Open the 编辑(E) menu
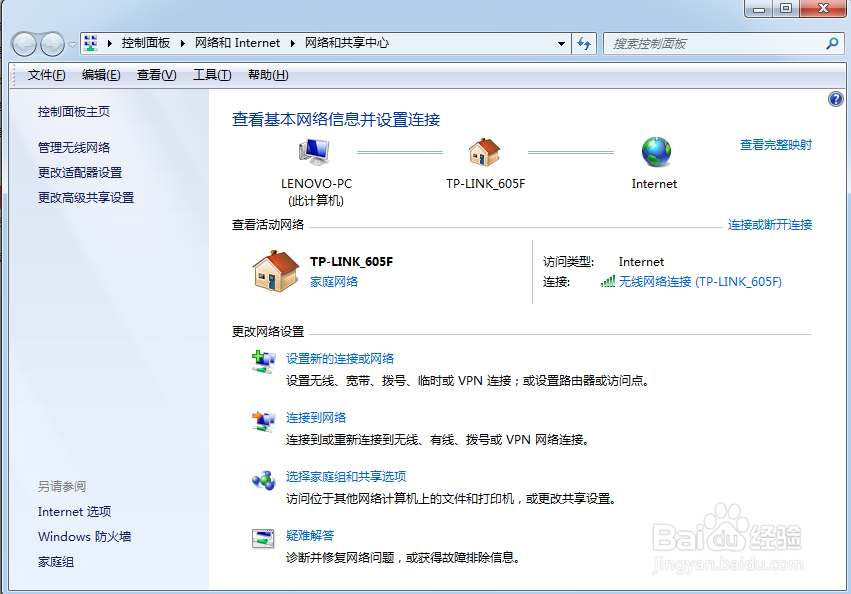The image size is (851, 594). tap(101, 75)
